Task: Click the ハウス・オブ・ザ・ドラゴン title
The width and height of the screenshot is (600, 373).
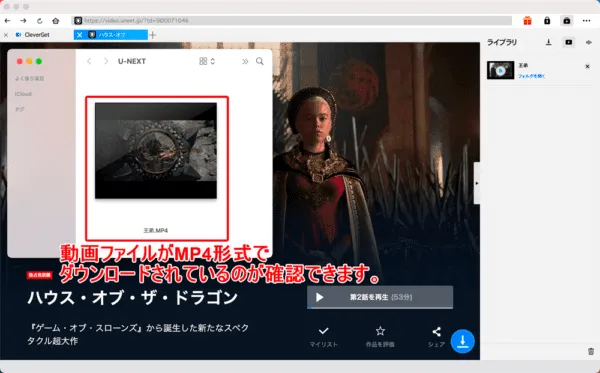Action: [132, 298]
